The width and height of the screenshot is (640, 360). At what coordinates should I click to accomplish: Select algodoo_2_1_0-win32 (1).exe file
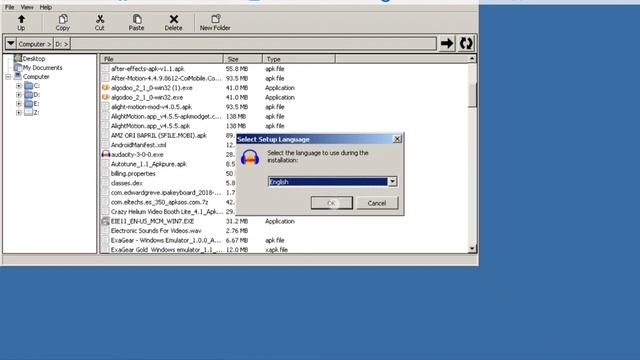pos(151,88)
